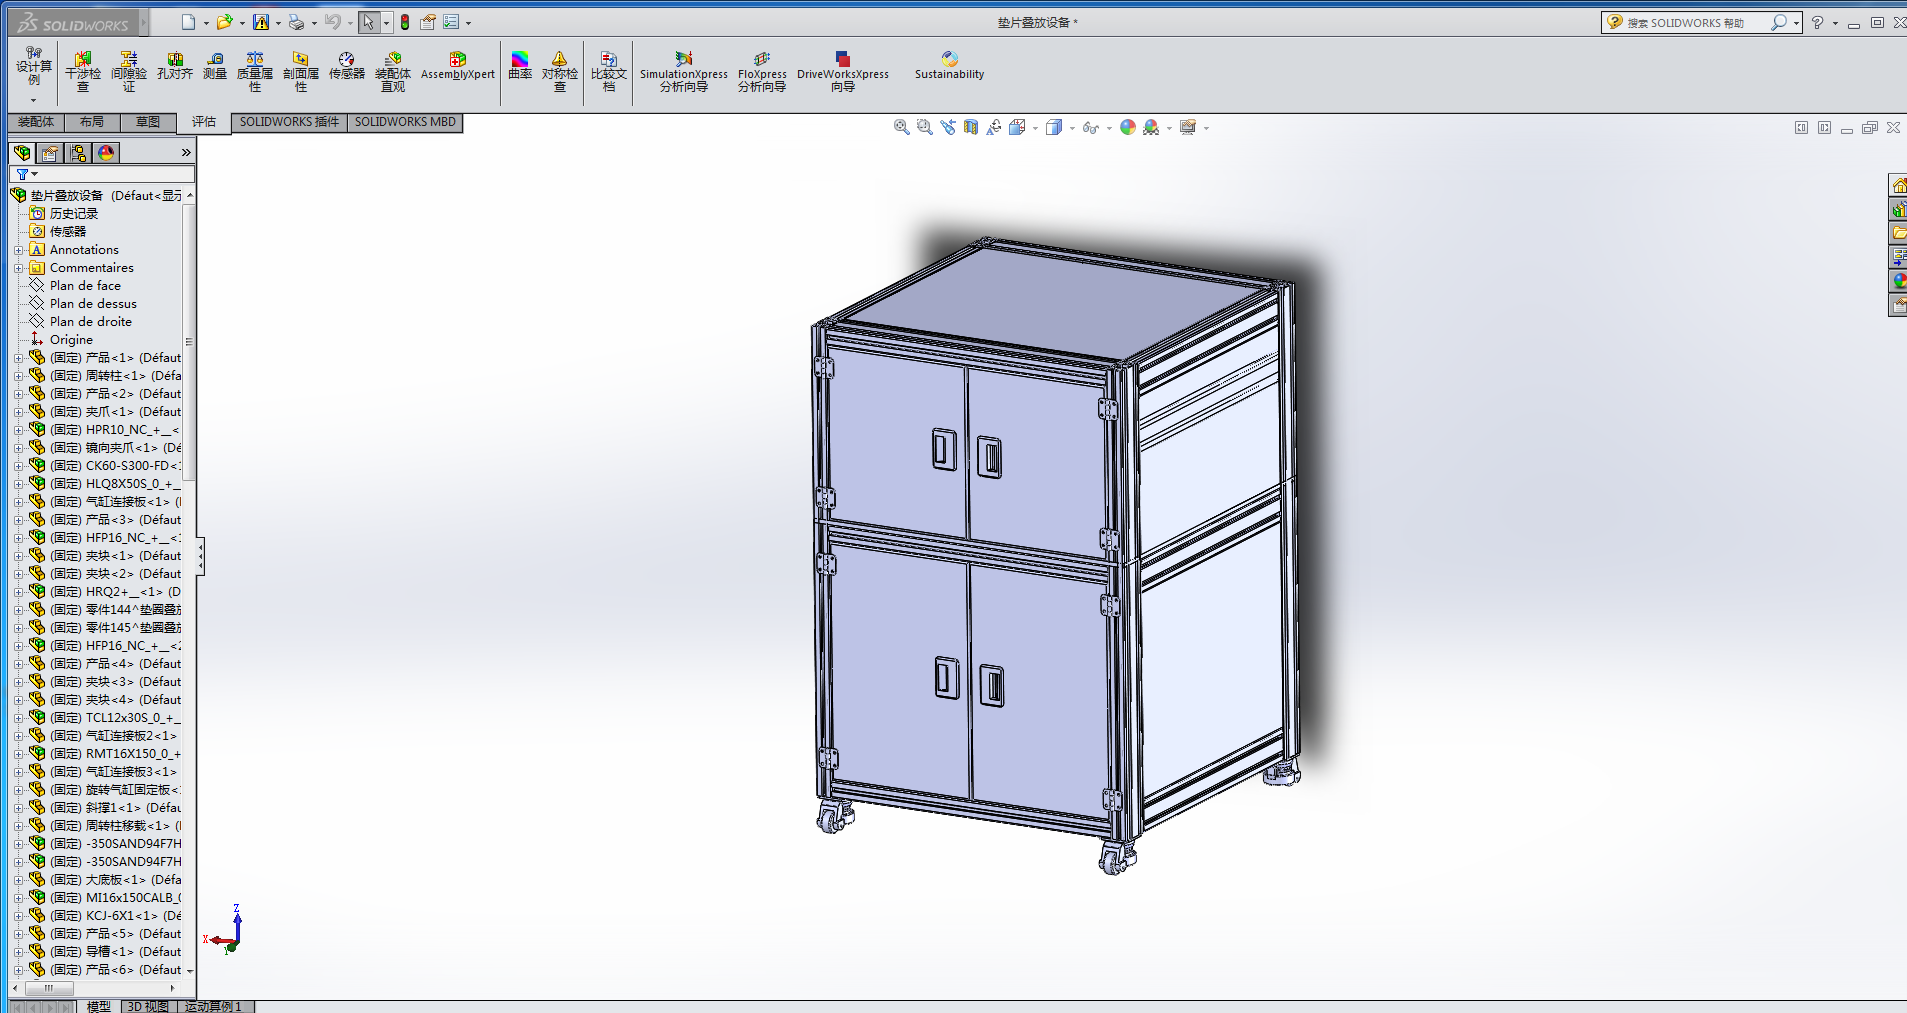Launch AssemblyXpert from the ribbon

point(457,66)
